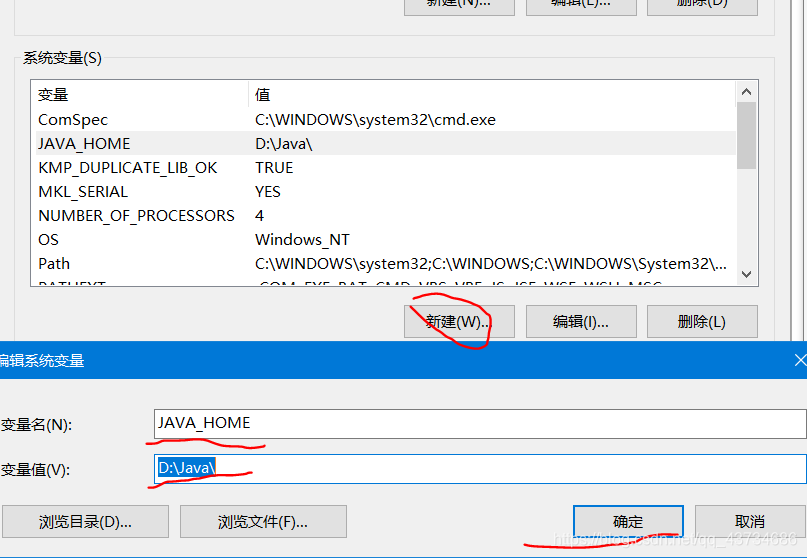Click the variable list scrollbar thumb

[x=746, y=135]
